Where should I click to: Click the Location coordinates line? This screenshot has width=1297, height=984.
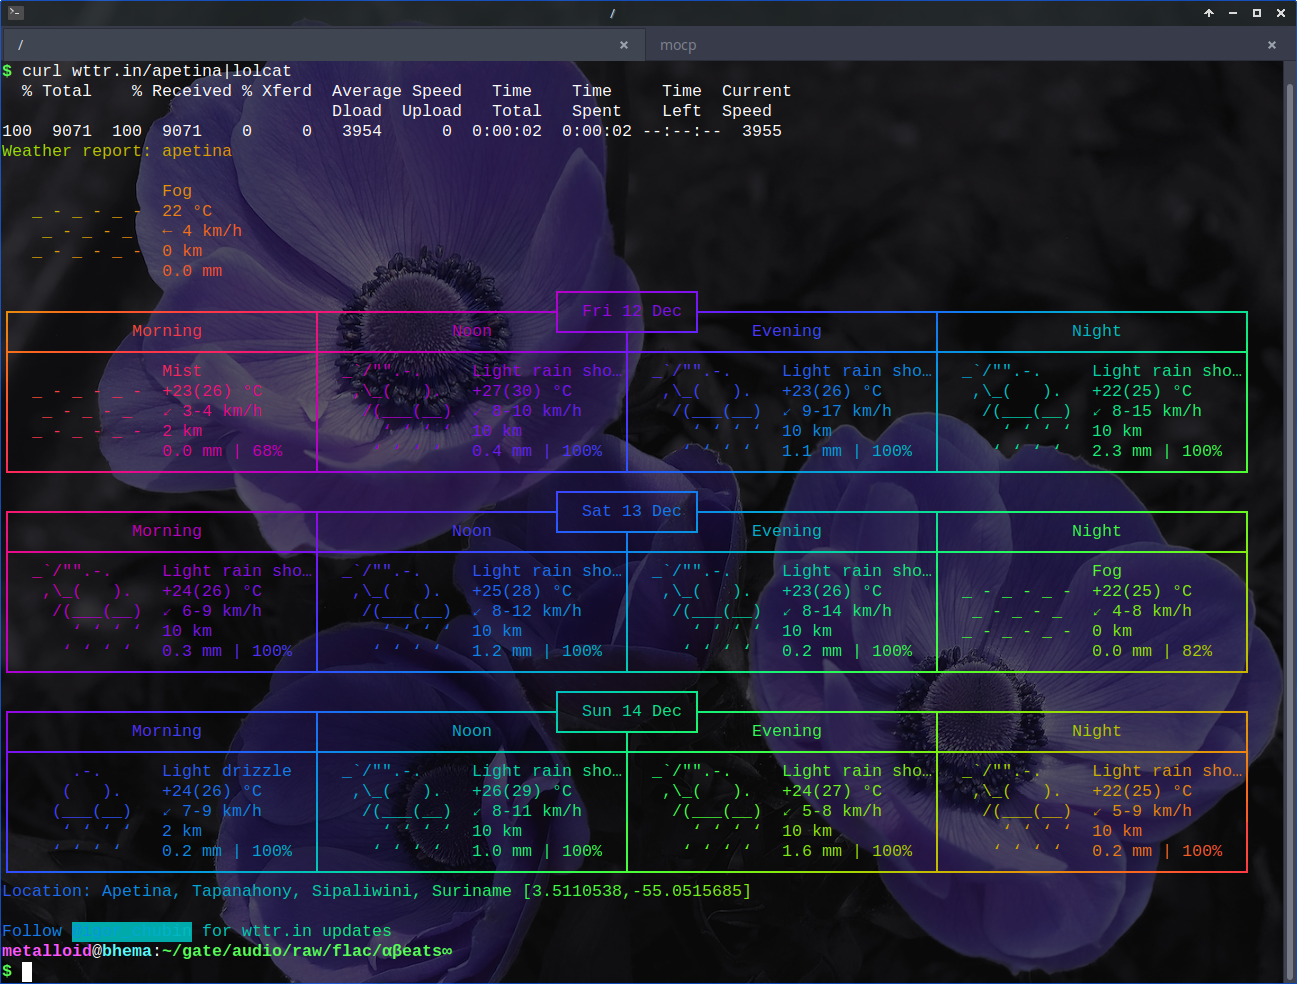[x=376, y=891]
